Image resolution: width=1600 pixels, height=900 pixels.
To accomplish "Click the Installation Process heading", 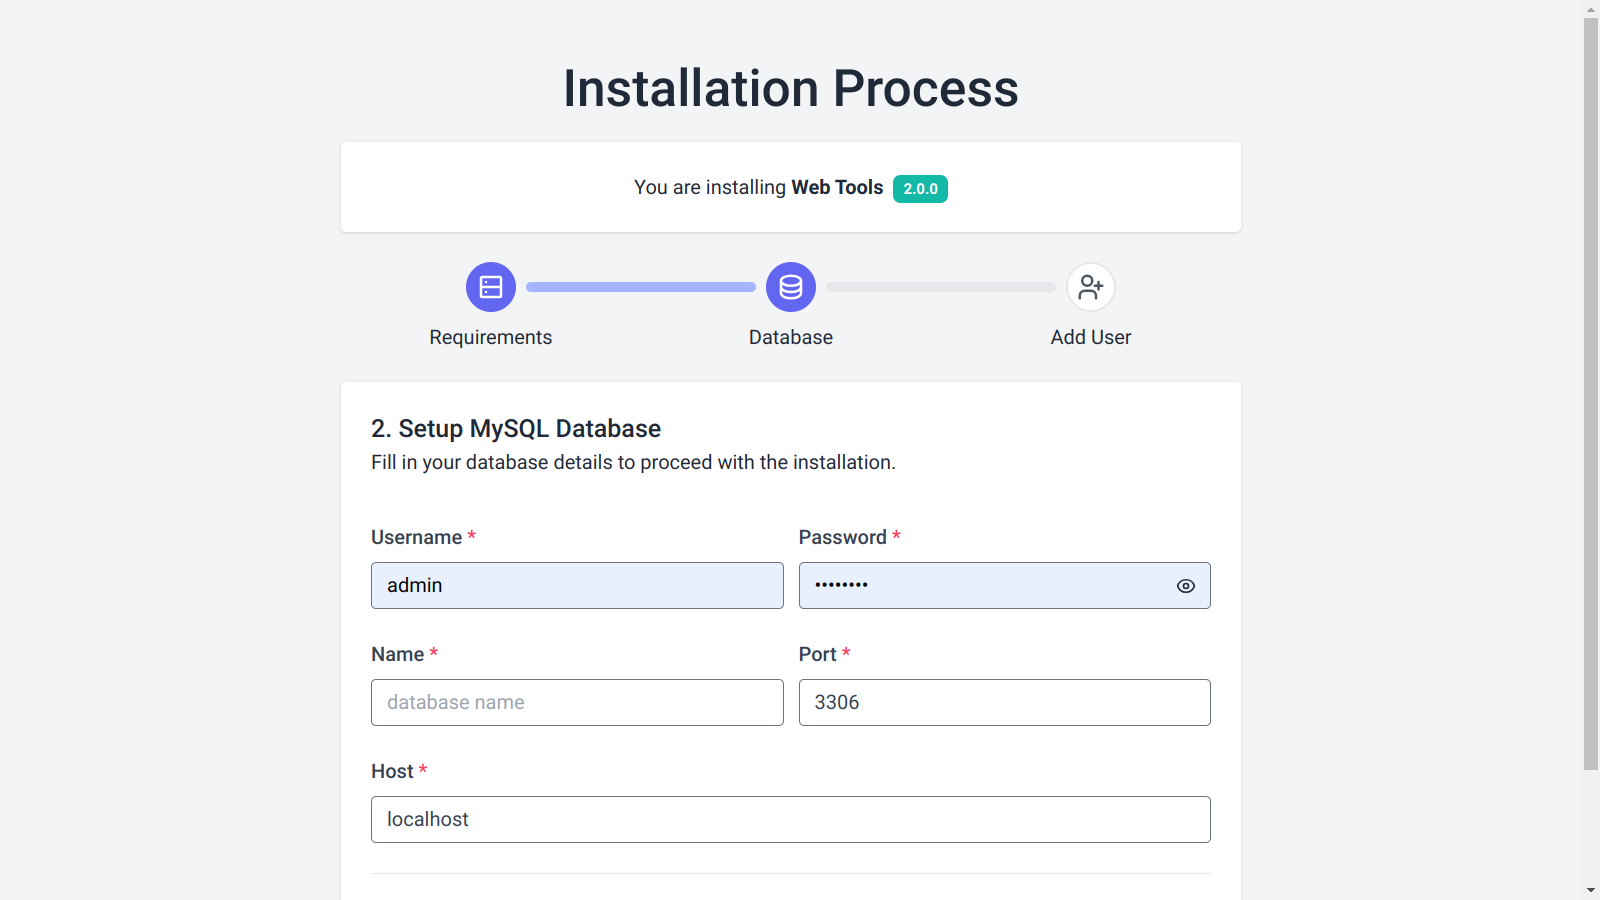I will coord(791,88).
